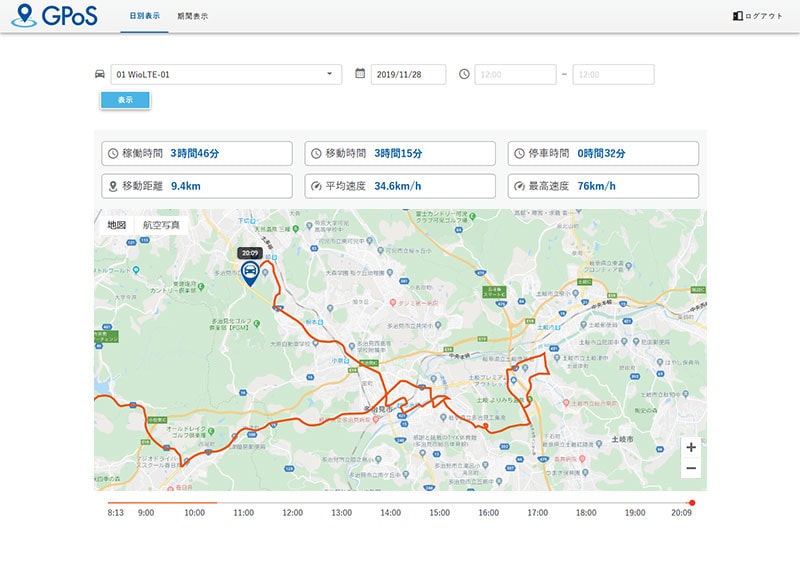Click the 移動距離 pin icon
The width and height of the screenshot is (800, 570).
113,186
